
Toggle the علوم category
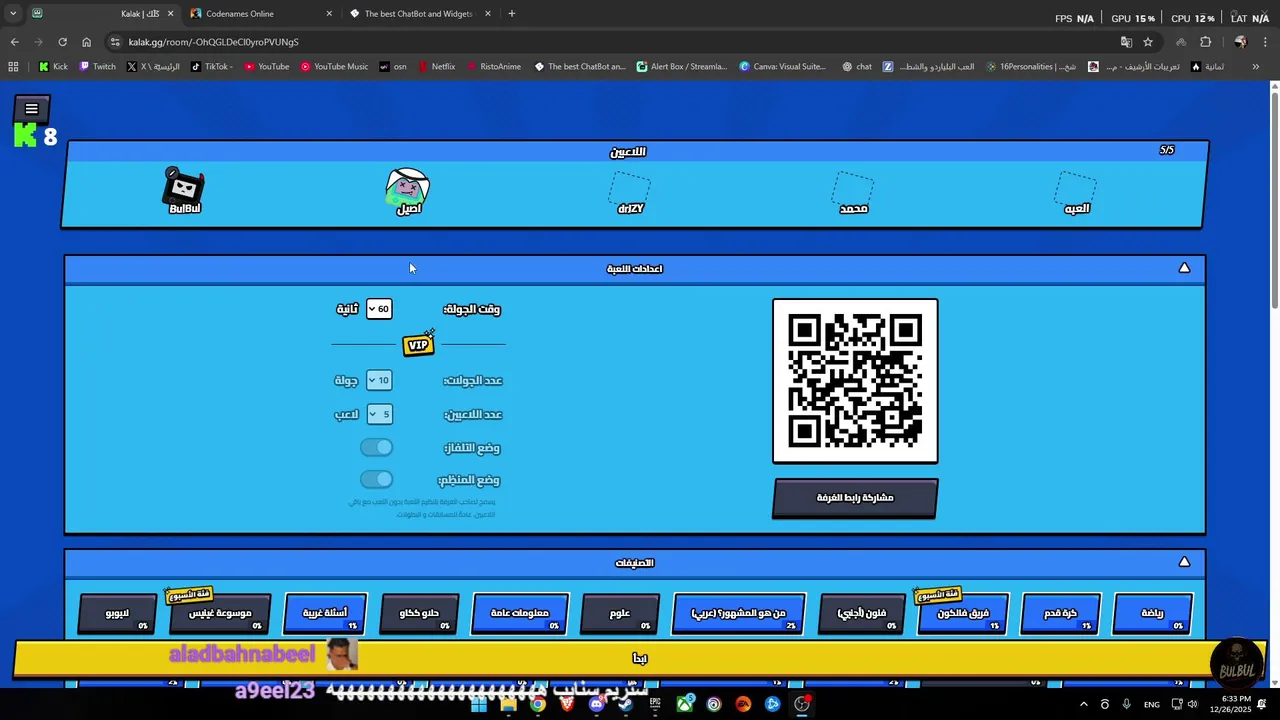620,613
